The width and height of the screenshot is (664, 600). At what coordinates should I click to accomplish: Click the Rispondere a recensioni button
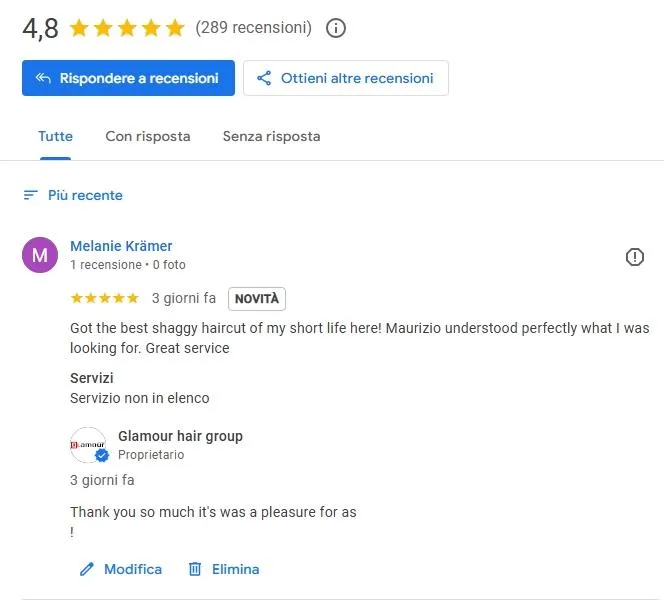(x=128, y=78)
